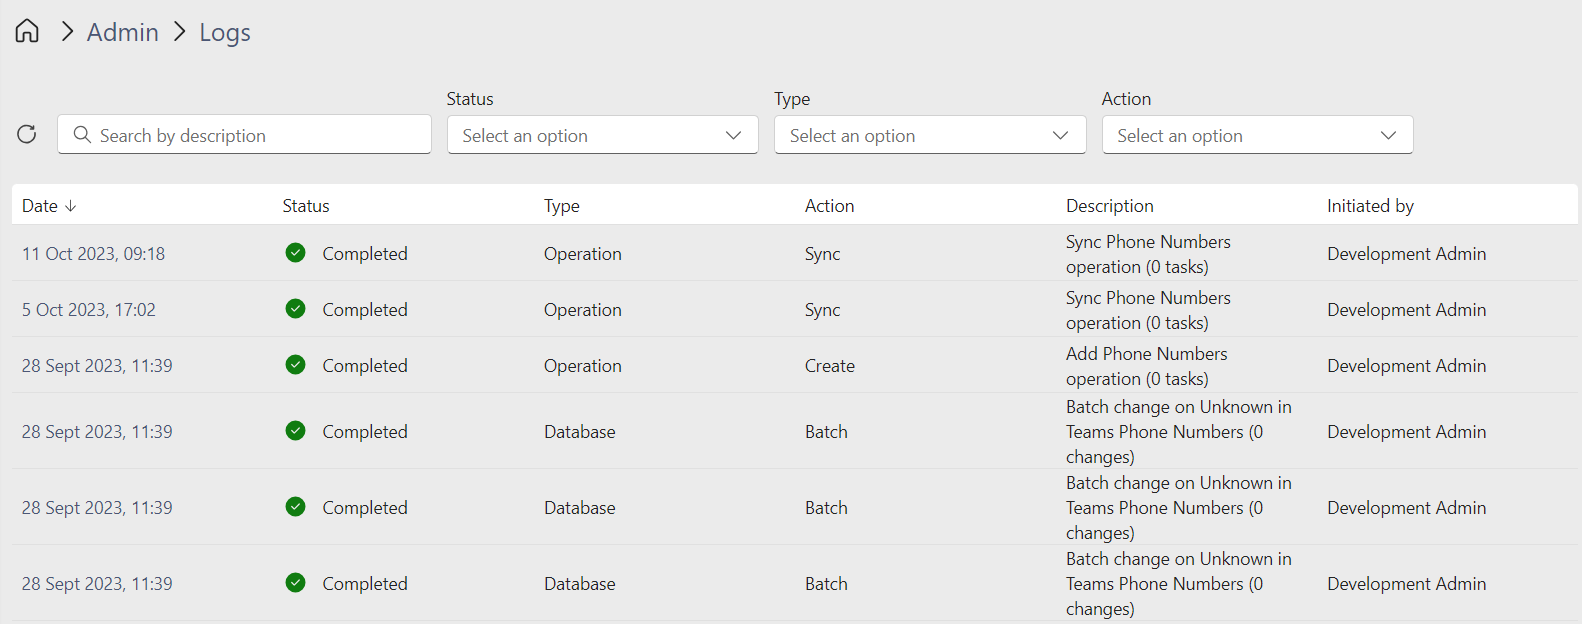The image size is (1582, 624).
Task: Sort by the Type column header
Action: tap(561, 206)
